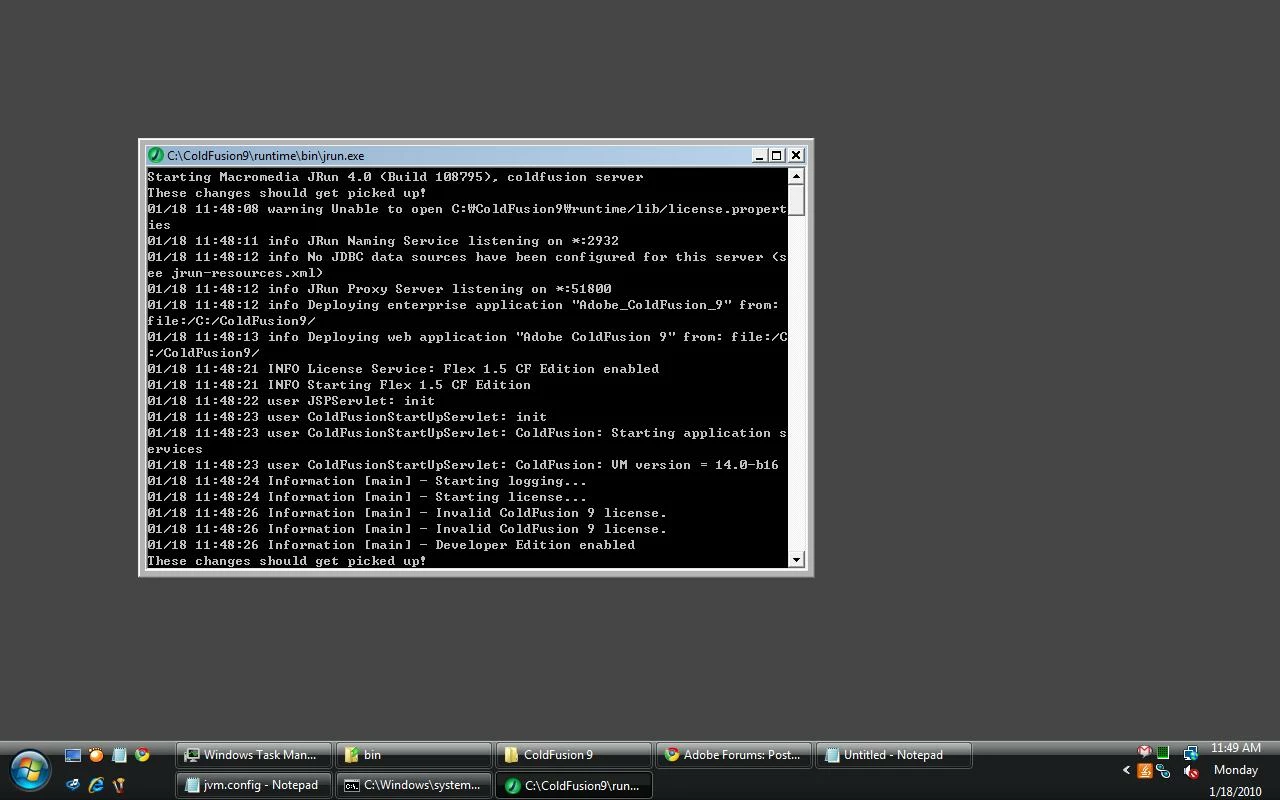Viewport: 1280px width, 800px height.
Task: Click the muted volume tray icon
Action: [x=1190, y=771]
